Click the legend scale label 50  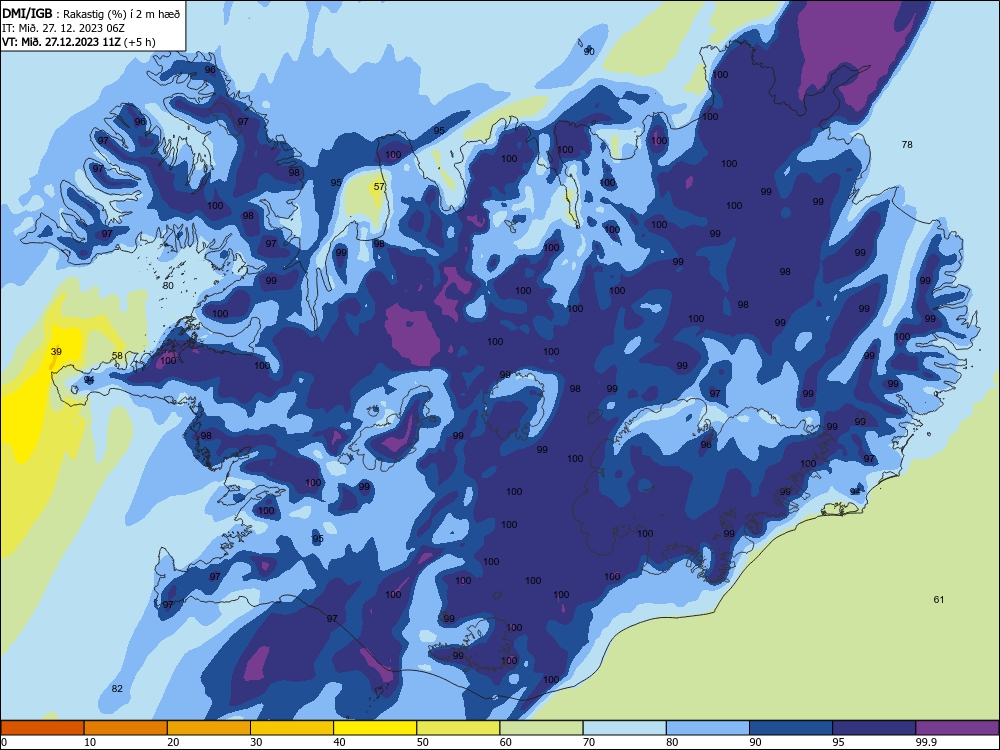(423, 742)
